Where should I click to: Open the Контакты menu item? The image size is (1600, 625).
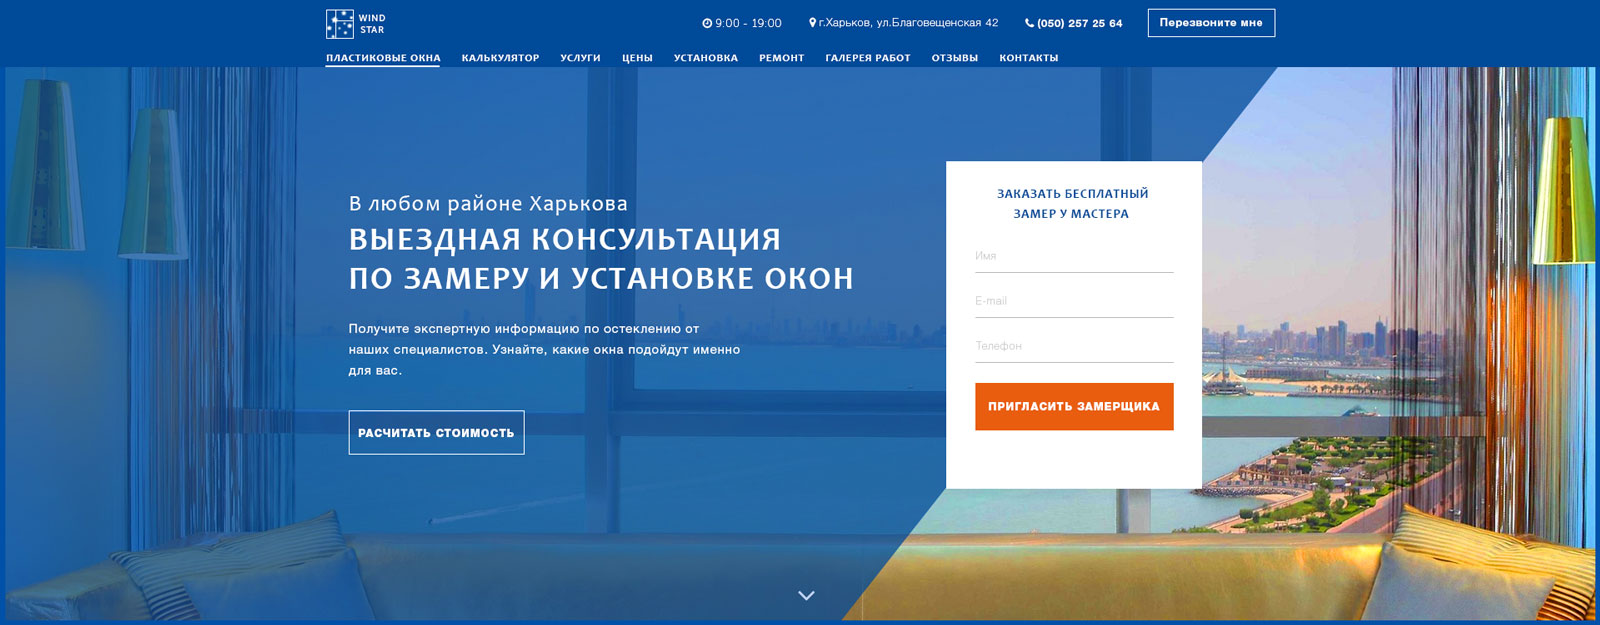[1029, 58]
